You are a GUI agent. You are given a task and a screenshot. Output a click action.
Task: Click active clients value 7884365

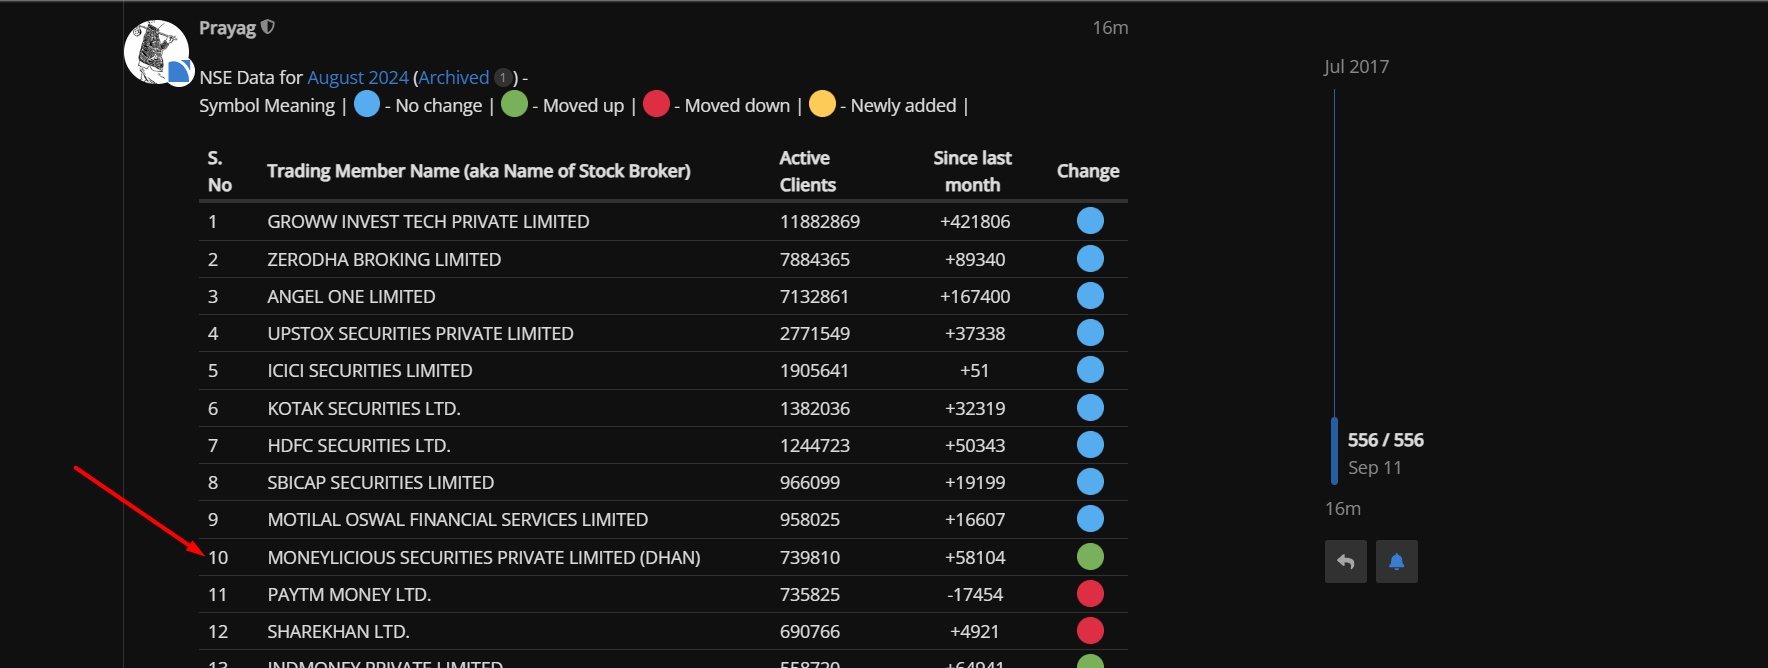pos(815,260)
